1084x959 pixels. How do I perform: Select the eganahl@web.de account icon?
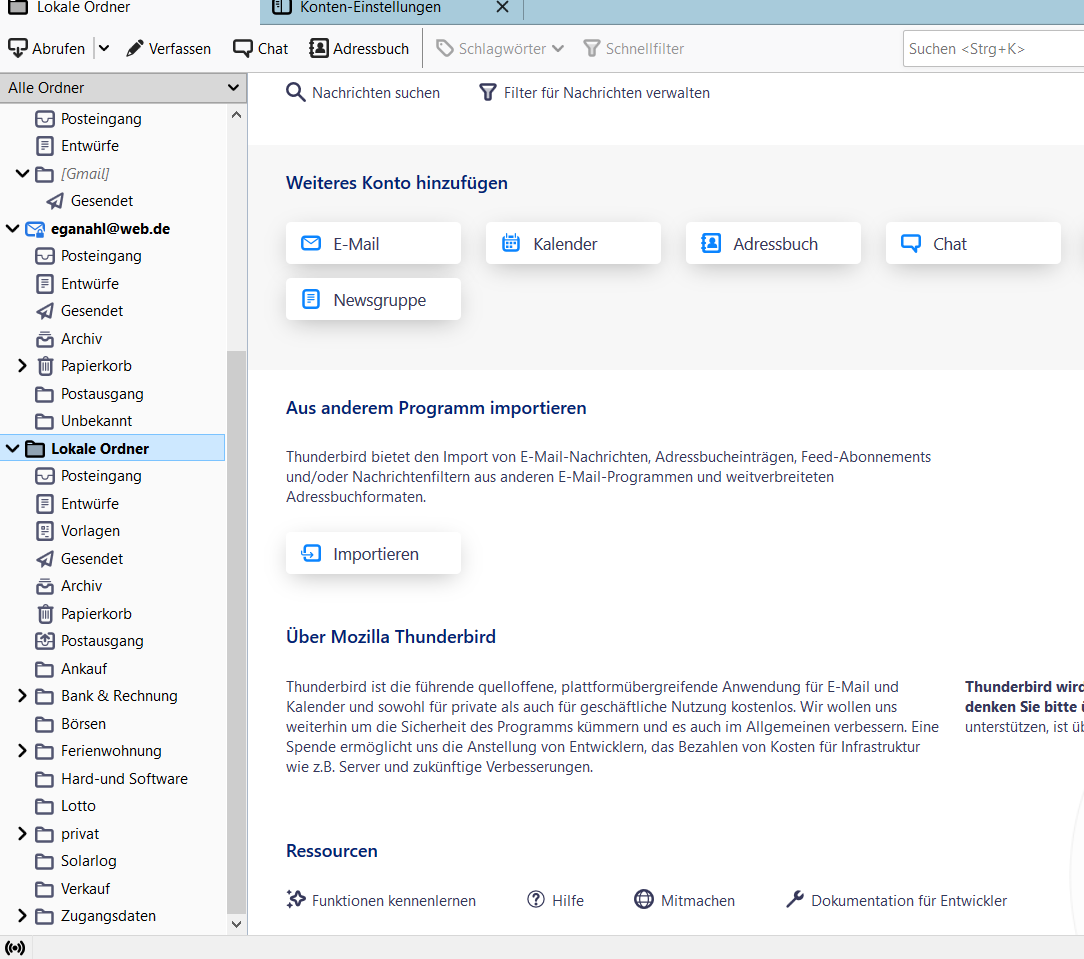pos(35,229)
